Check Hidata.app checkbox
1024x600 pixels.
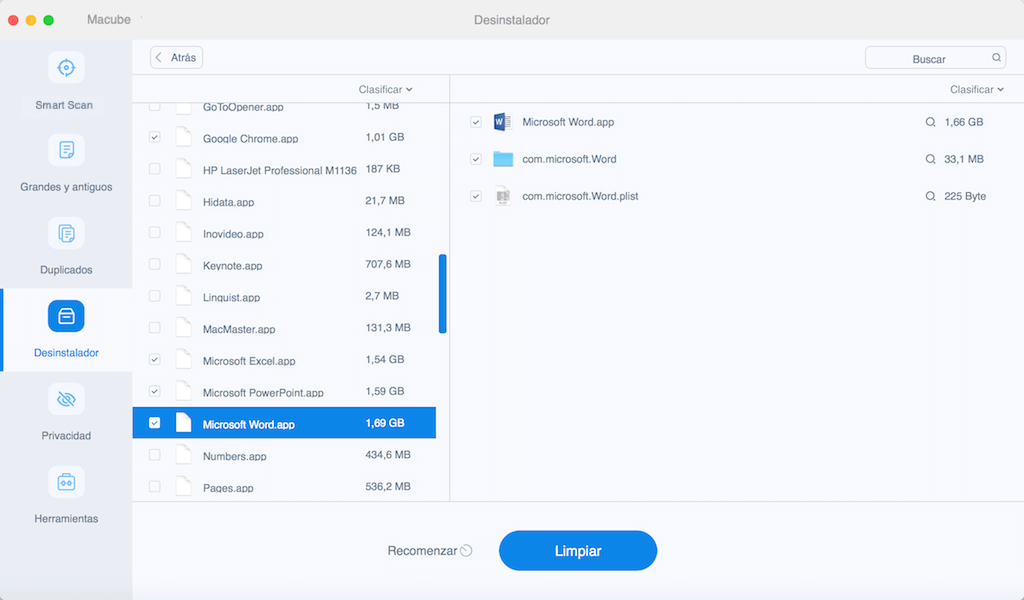(155, 201)
